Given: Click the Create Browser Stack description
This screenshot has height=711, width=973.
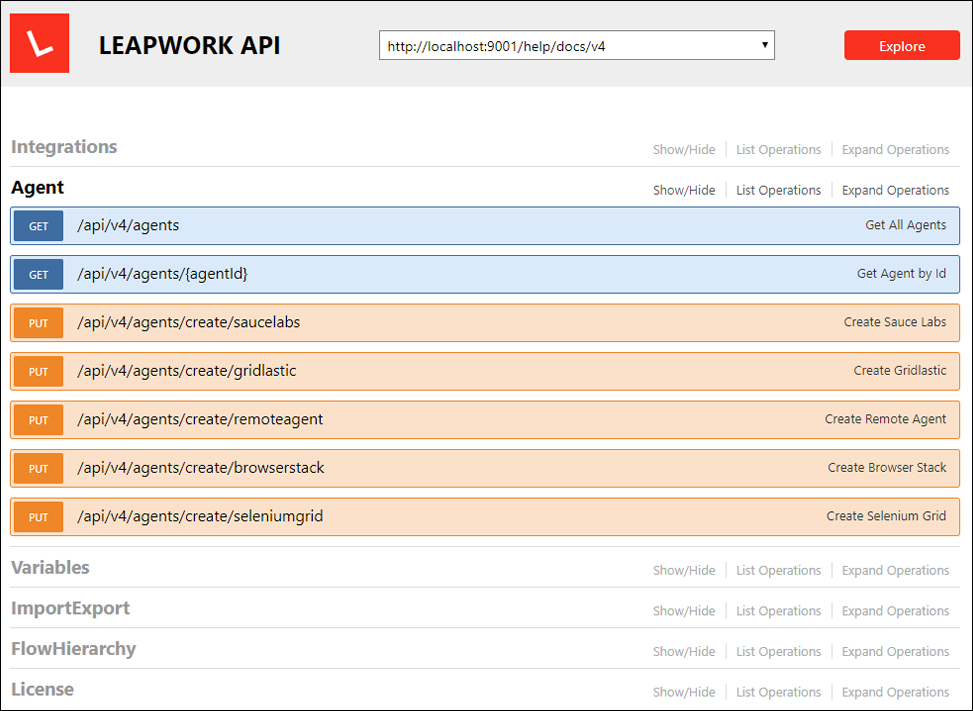Looking at the screenshot, I should pyautogui.click(x=887, y=467).
